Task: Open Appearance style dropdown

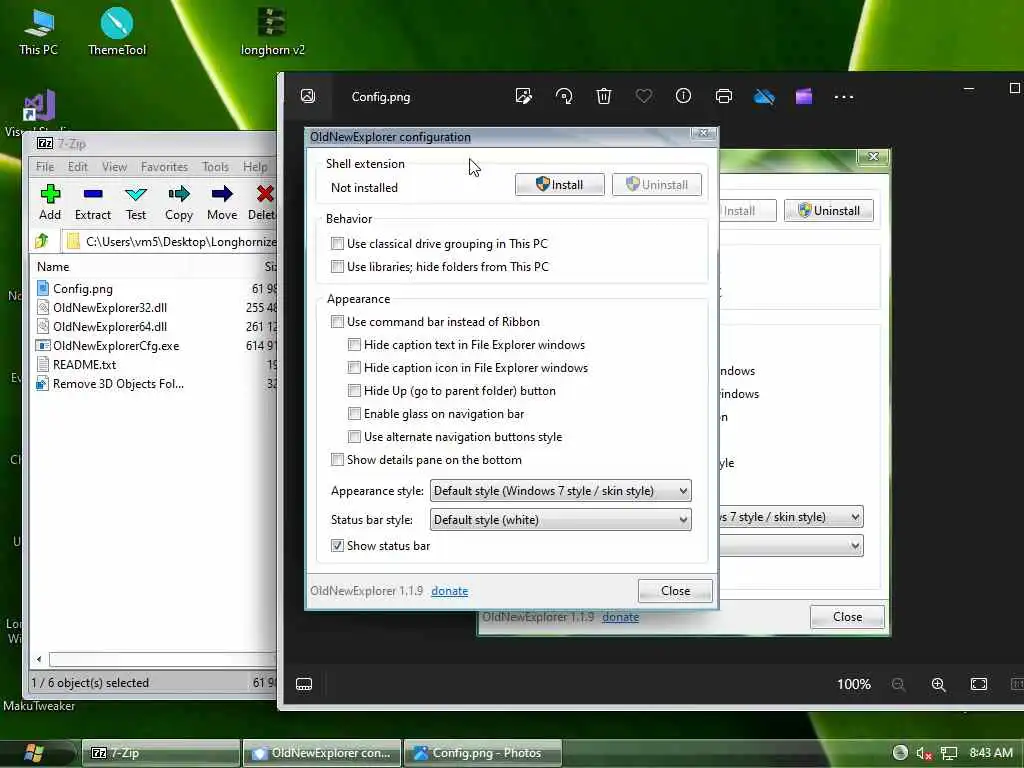Action: point(560,490)
